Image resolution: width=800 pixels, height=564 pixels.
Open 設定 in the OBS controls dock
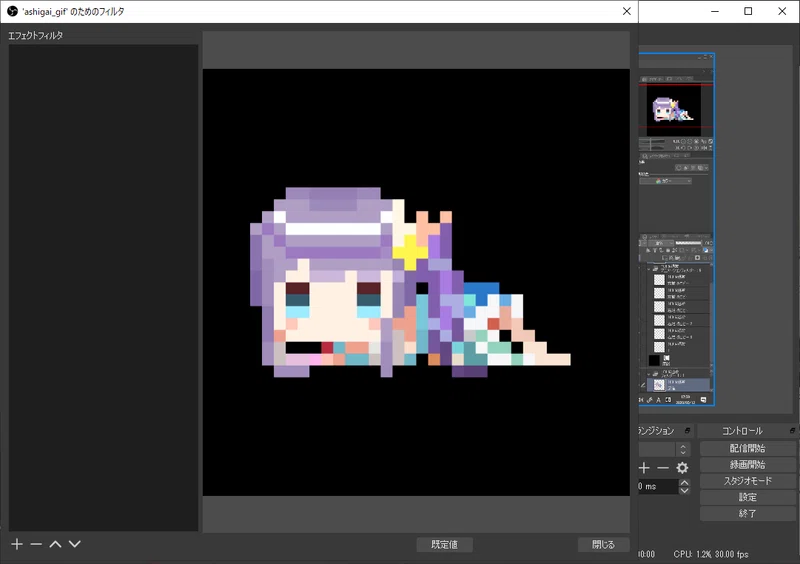(747, 497)
